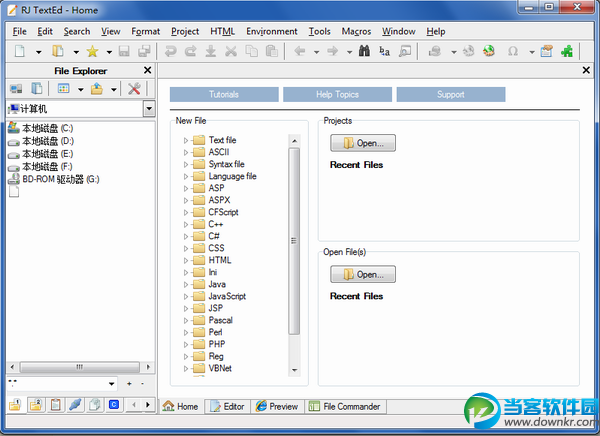The width and height of the screenshot is (600, 436).
Task: Click the Undo toolbar icon
Action: click(171, 51)
